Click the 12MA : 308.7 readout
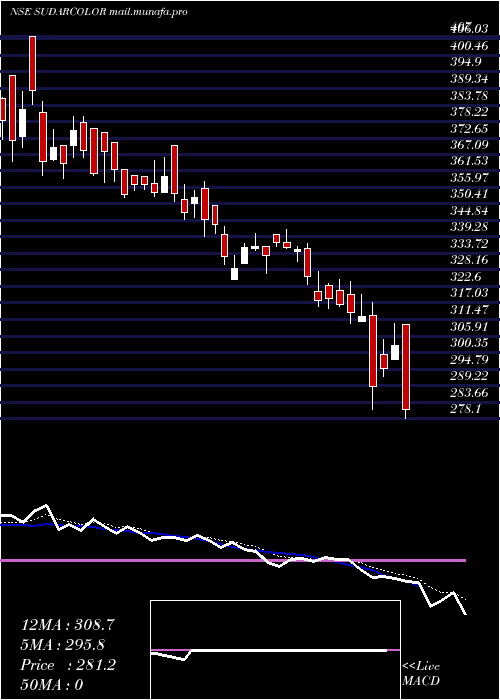 68,625
